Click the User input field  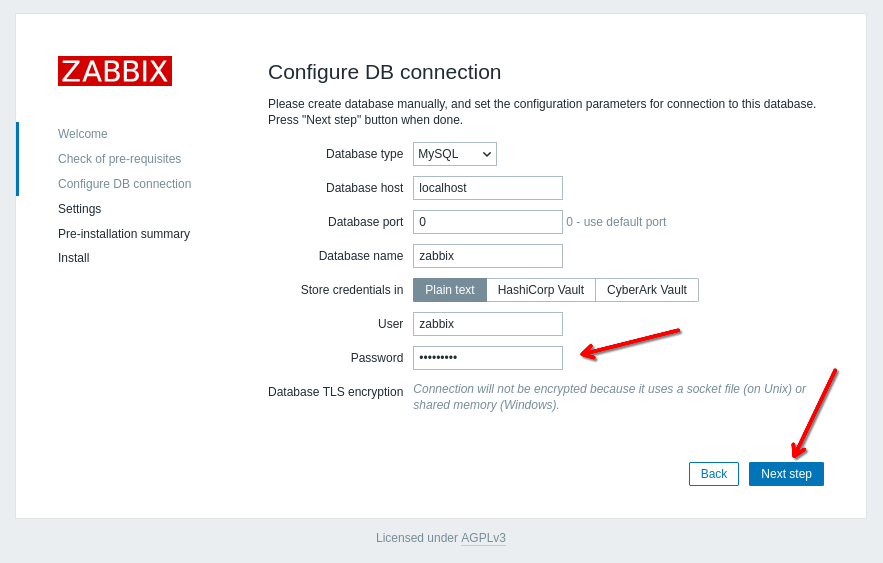click(487, 324)
